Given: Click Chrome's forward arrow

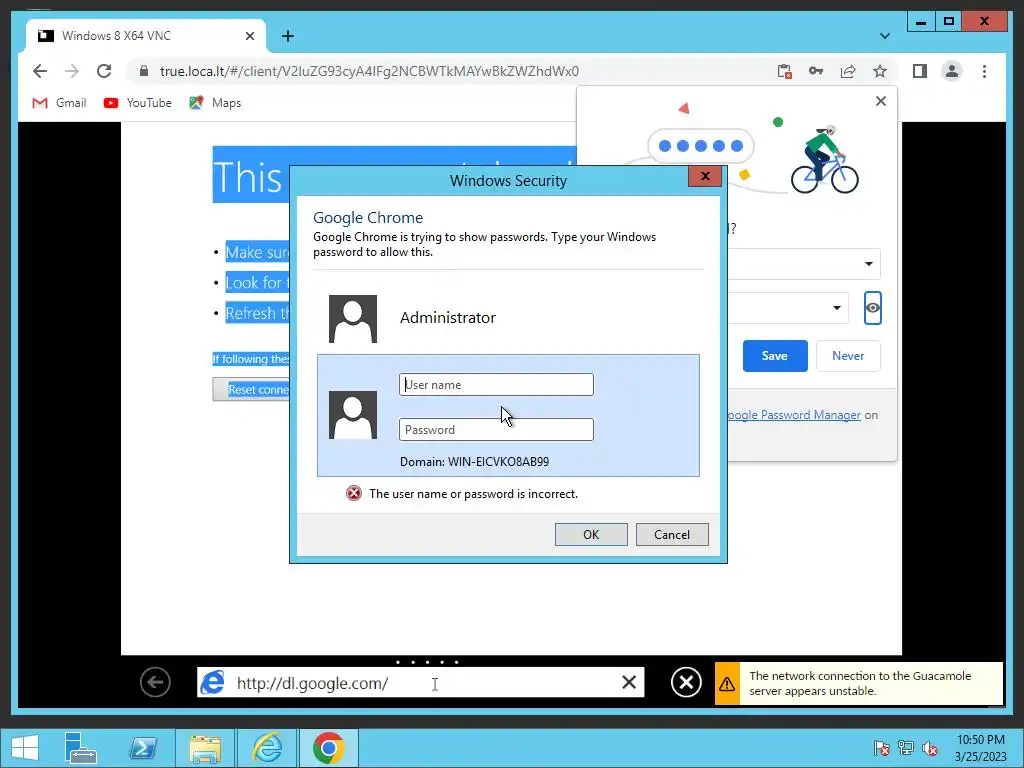Looking at the screenshot, I should [x=72, y=71].
